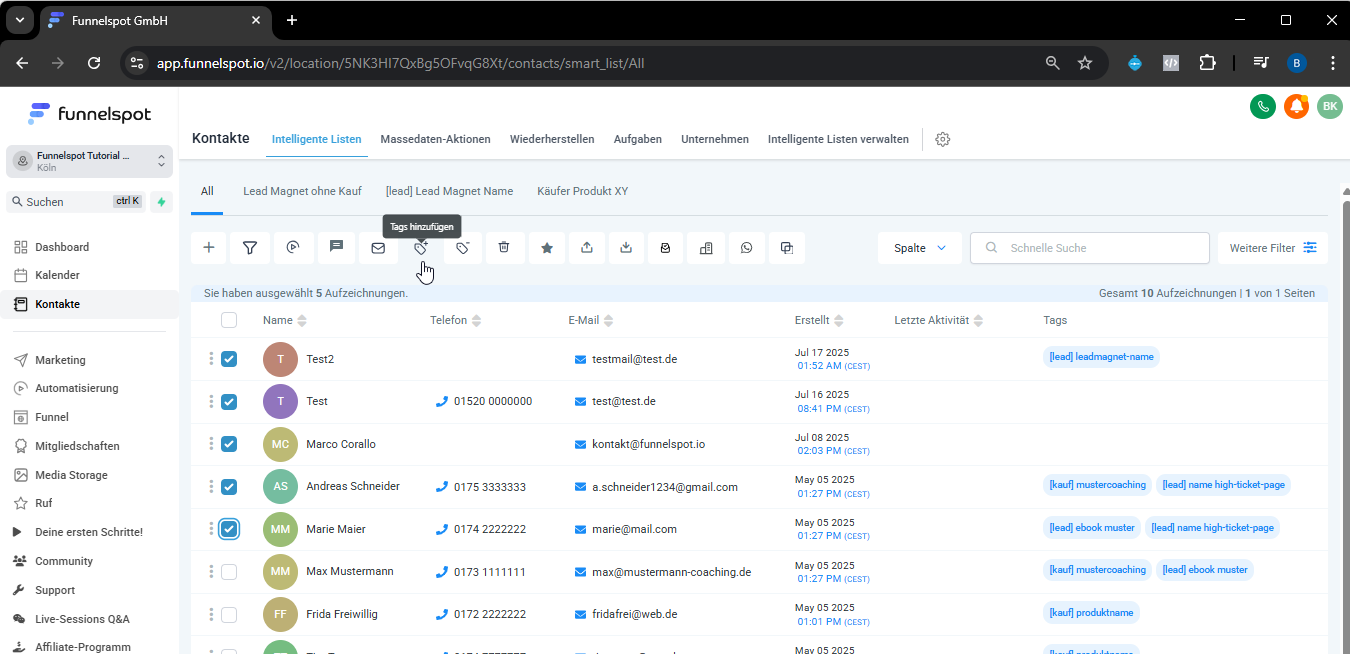Sort by the Letzte Aktivität column arrows
This screenshot has height=654, width=1350.
[x=978, y=321]
